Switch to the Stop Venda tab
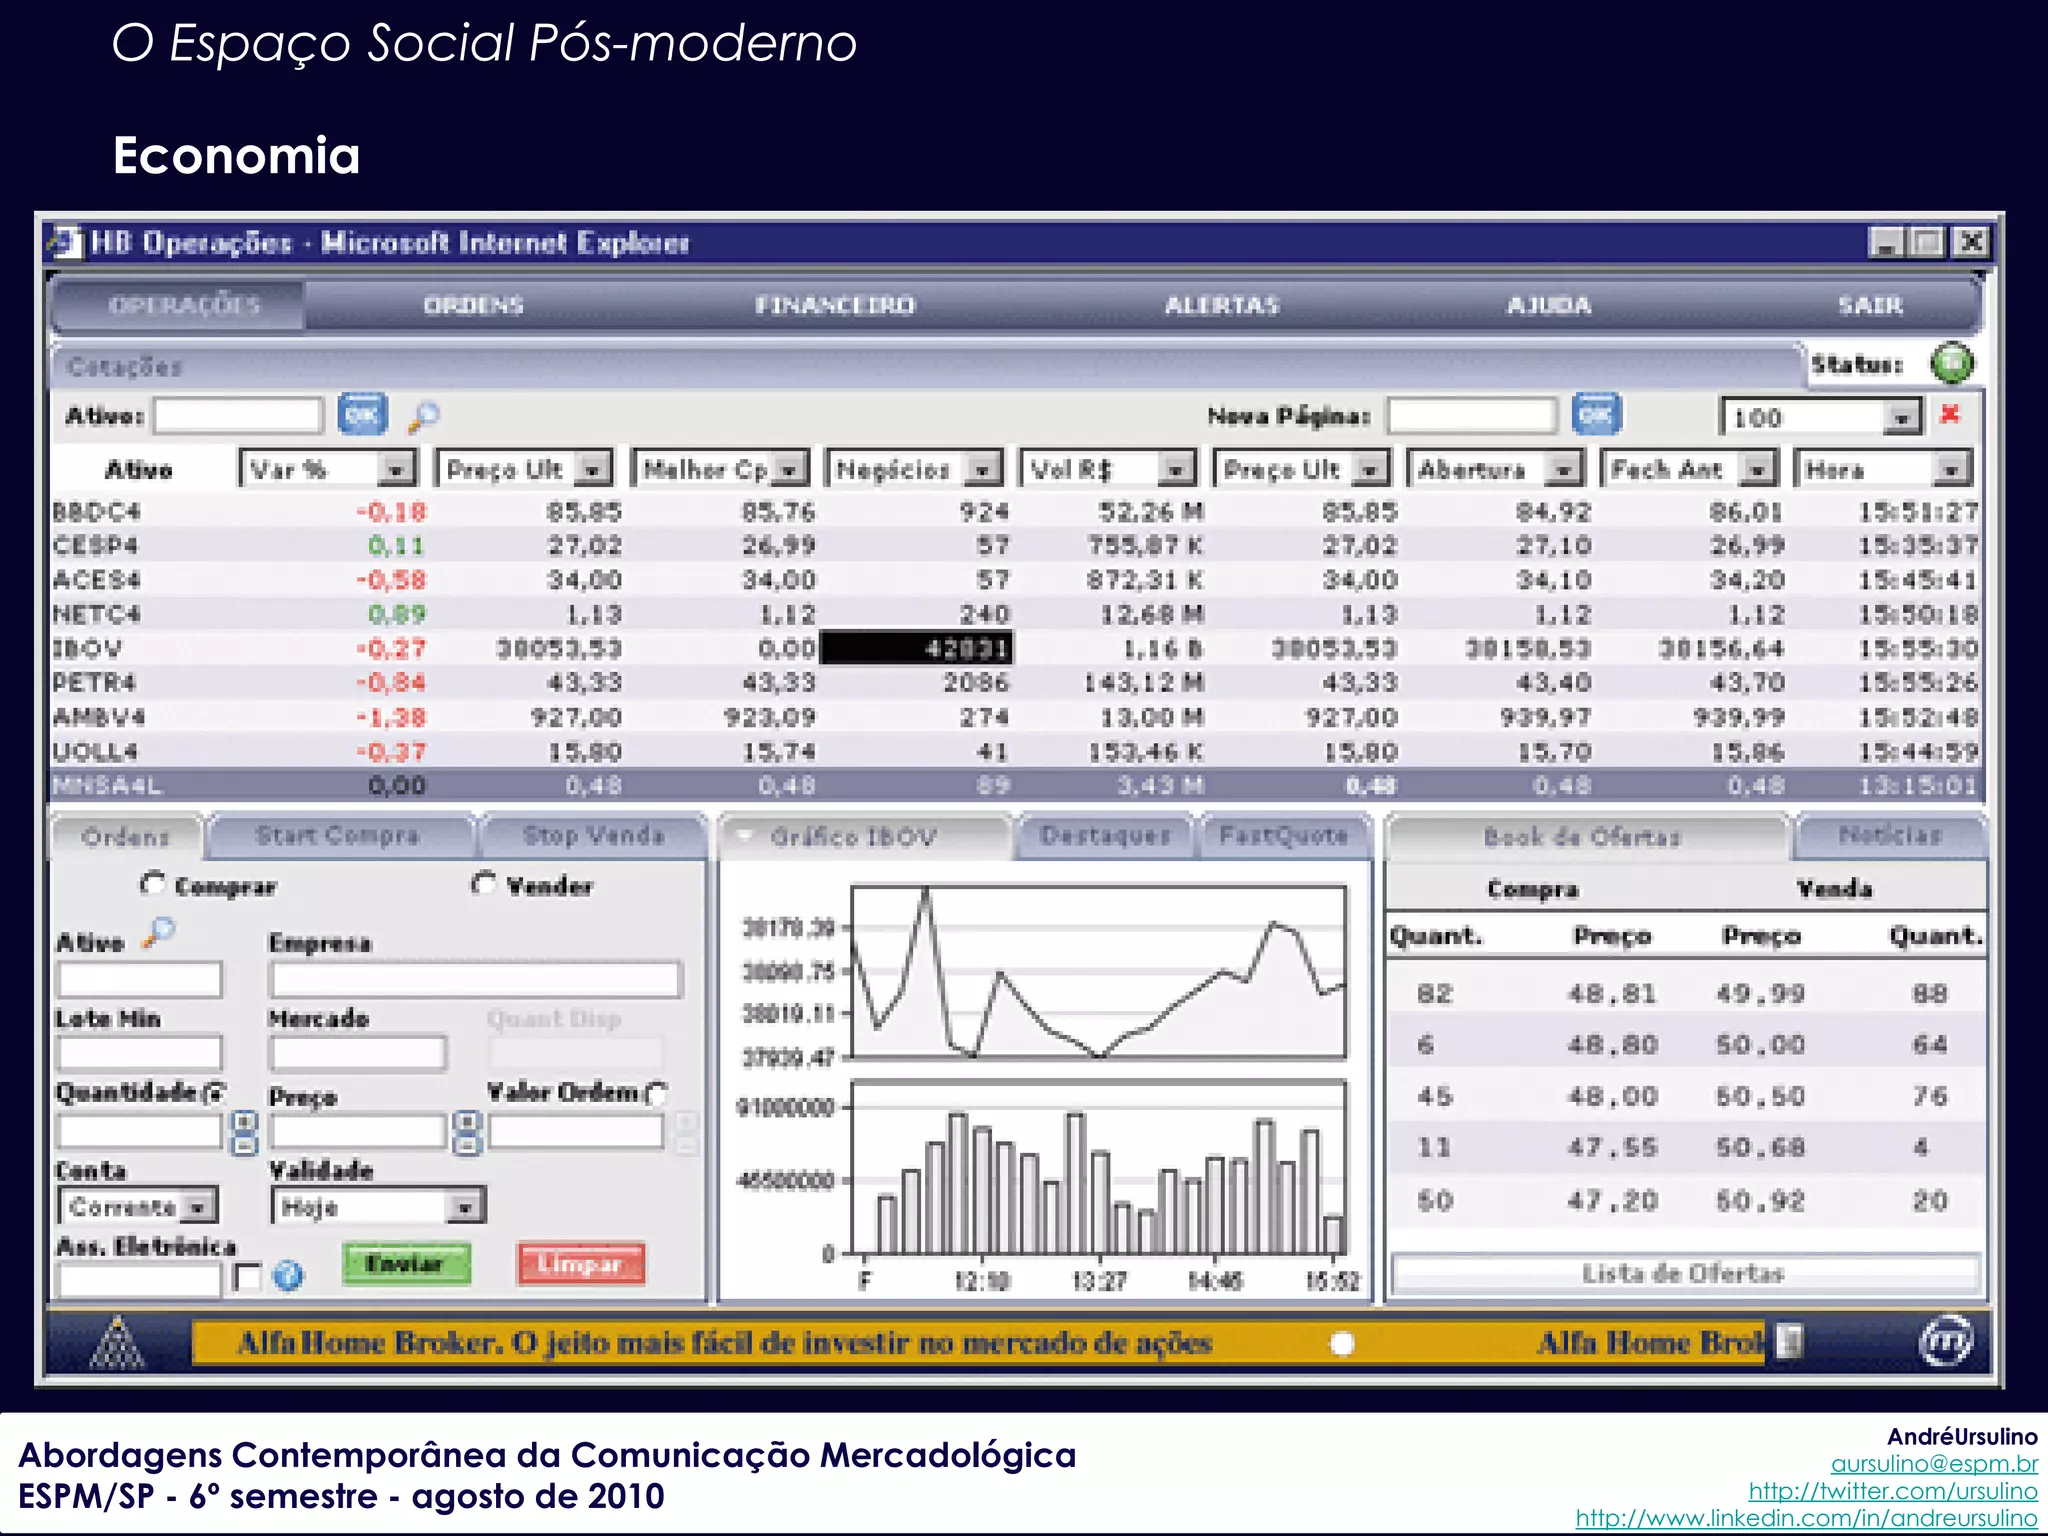 coord(594,836)
